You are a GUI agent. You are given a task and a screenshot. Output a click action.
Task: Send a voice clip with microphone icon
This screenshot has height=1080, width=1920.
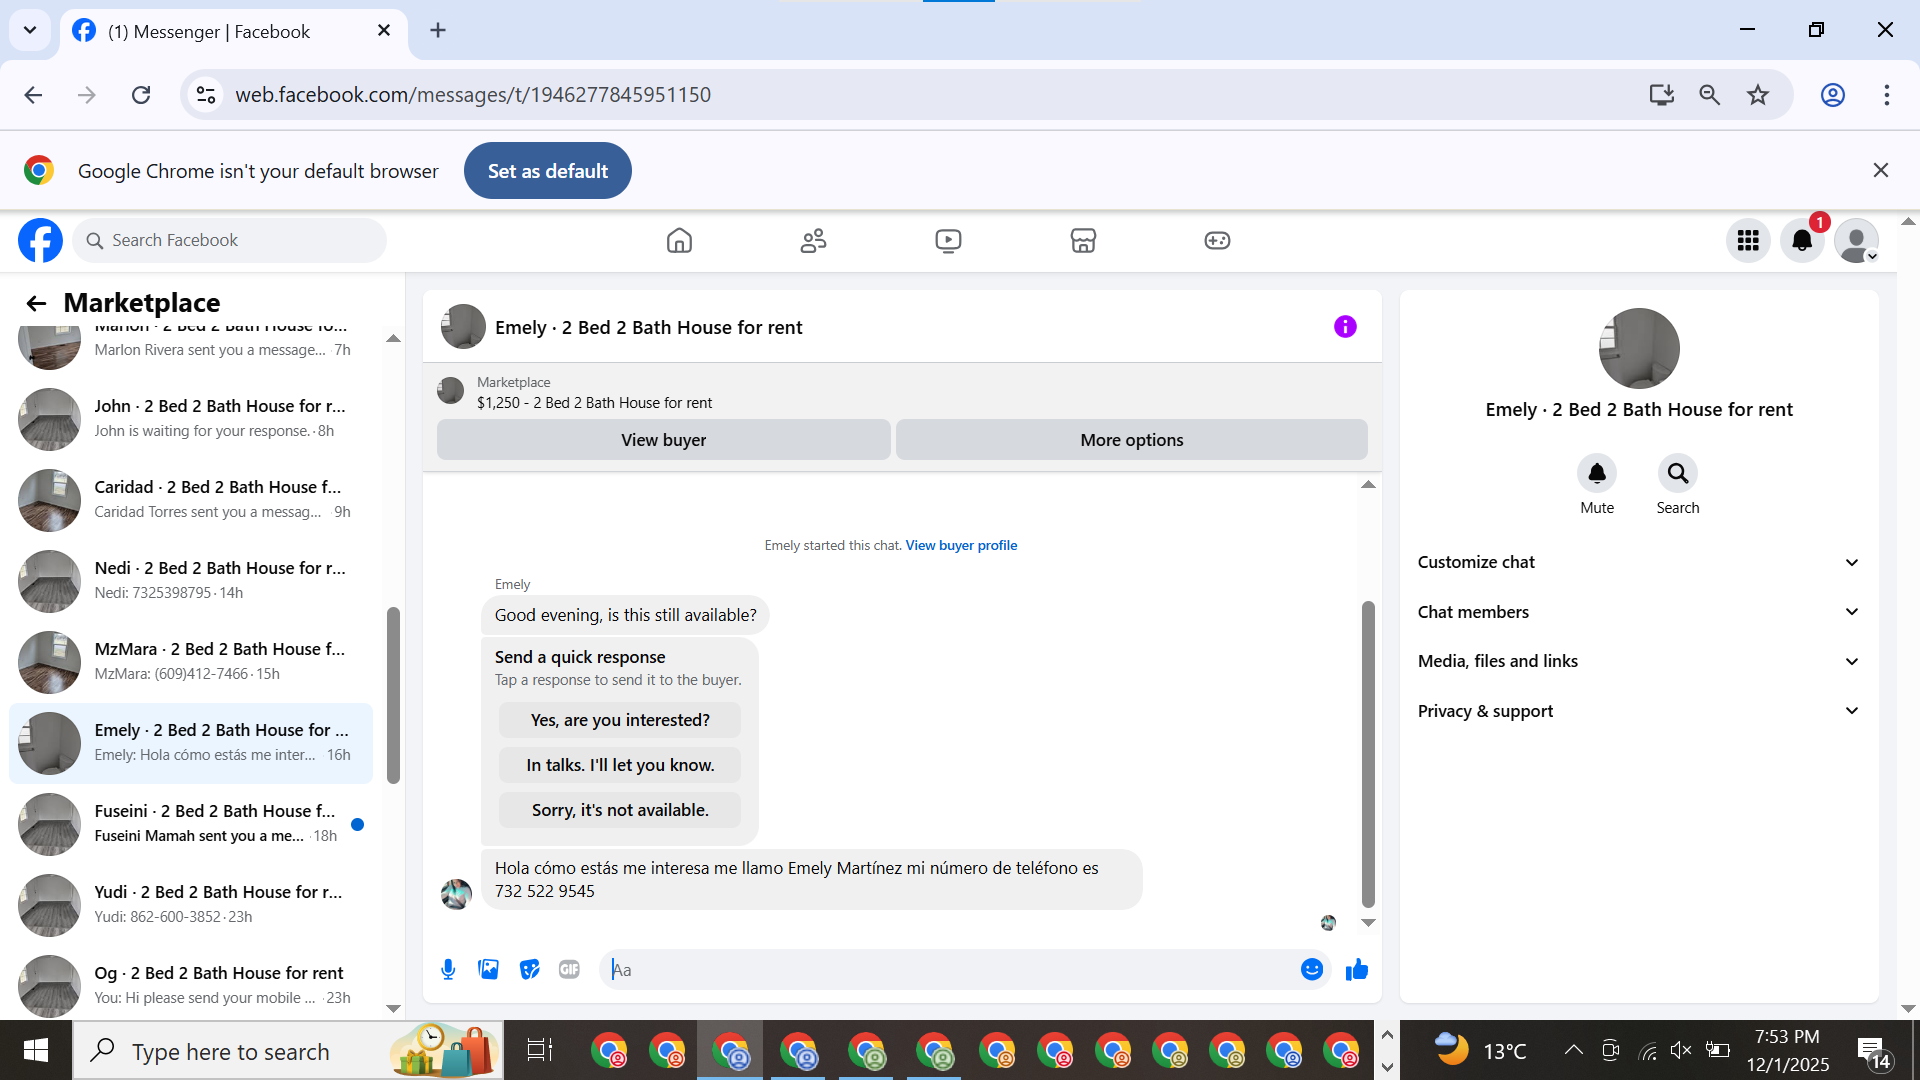click(x=448, y=969)
